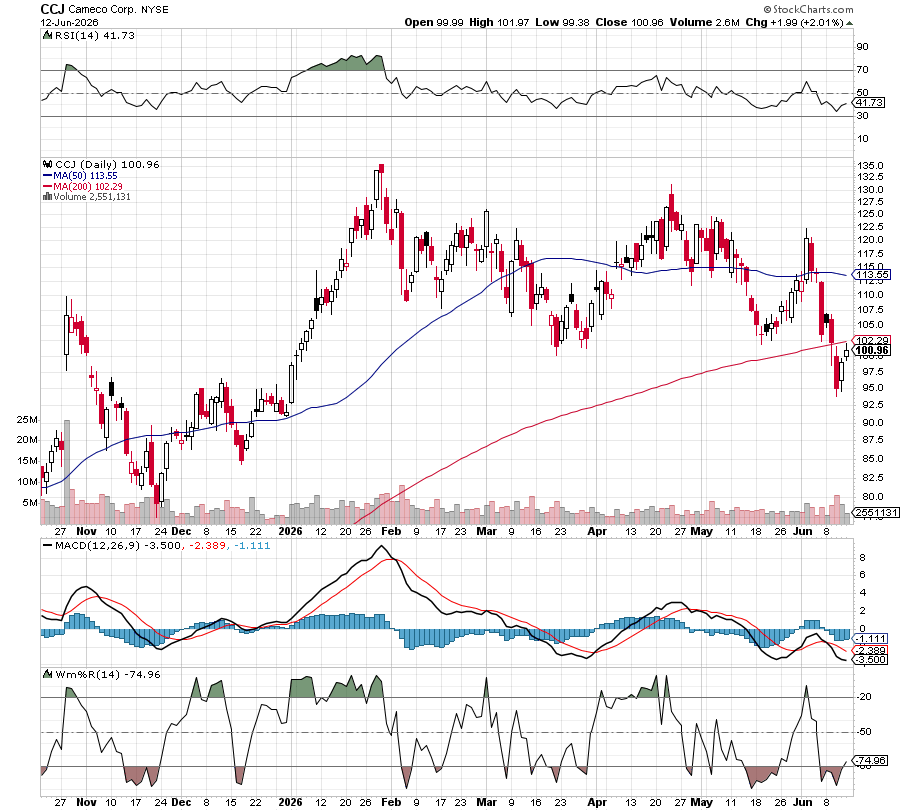Click the 90 level label on RSI axis
Viewport: 900px width, 811px height.
(x=863, y=47)
